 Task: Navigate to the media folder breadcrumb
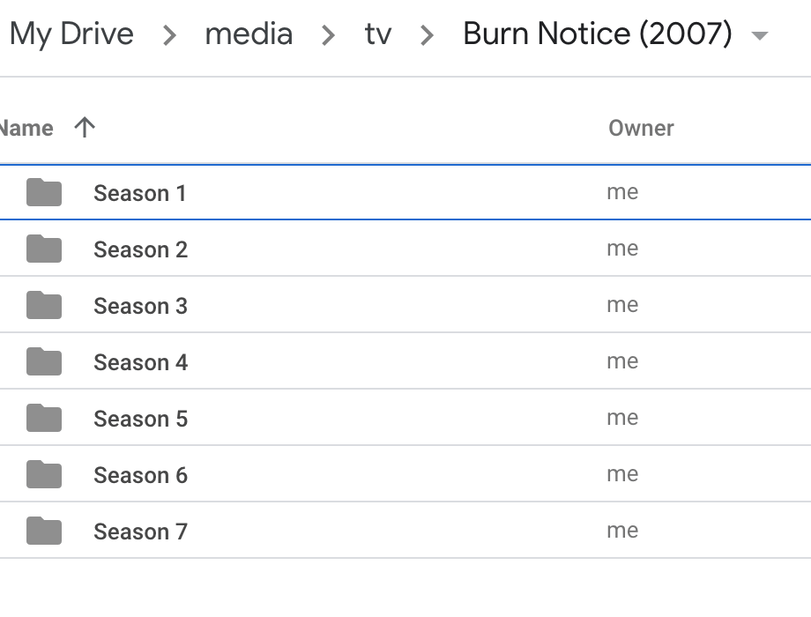coord(248,34)
